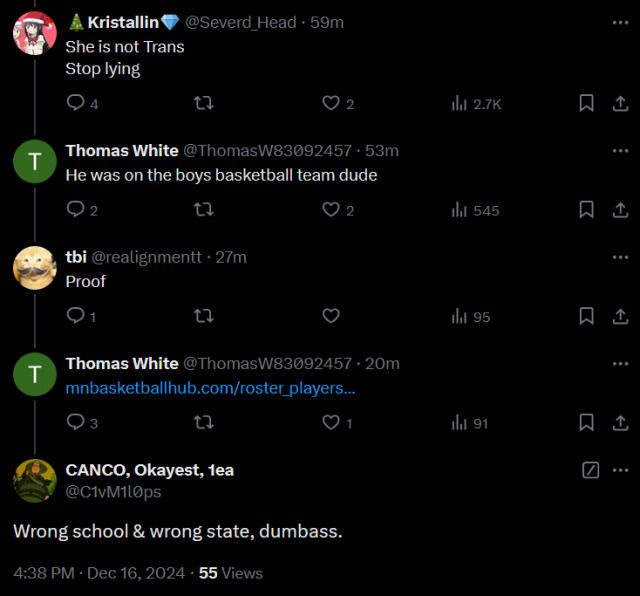
Task: View analytics showing 545 views
Action: tap(475, 210)
